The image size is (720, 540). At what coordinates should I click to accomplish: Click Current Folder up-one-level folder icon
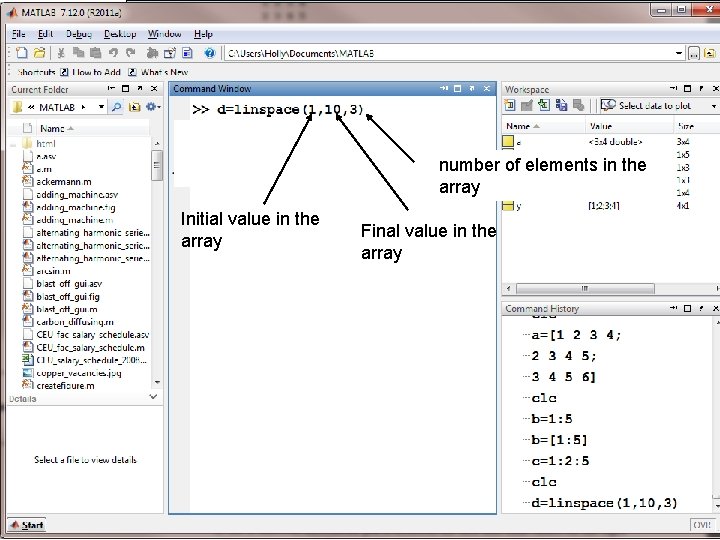135,107
